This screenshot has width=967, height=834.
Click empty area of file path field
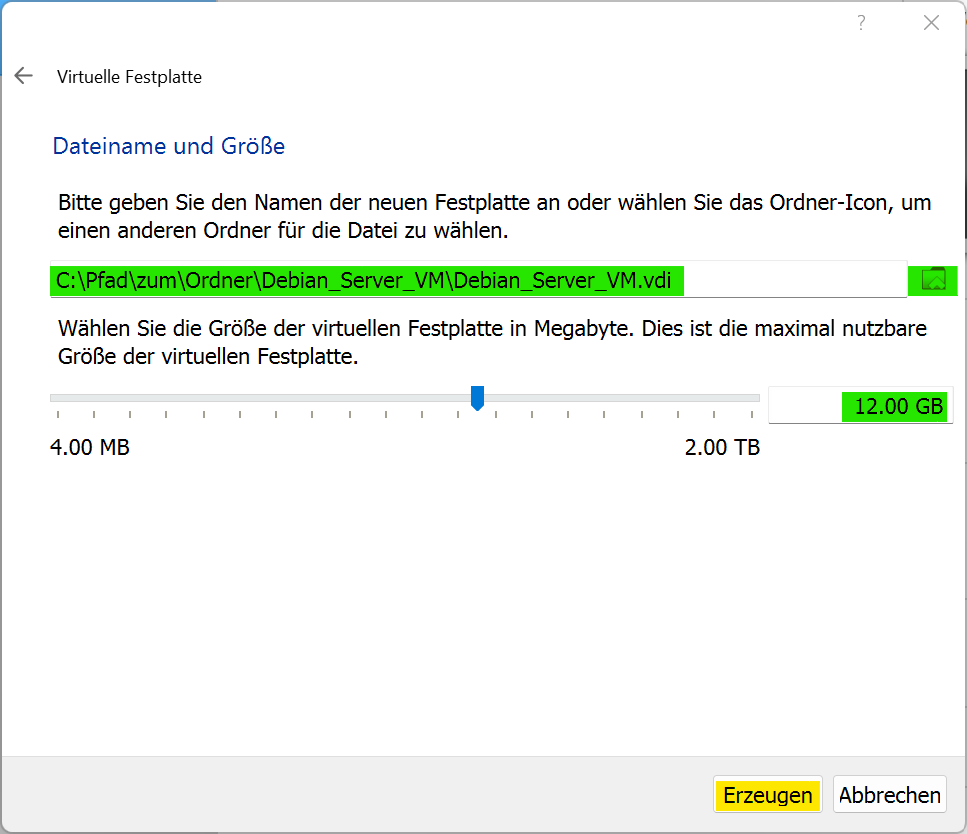pos(796,280)
